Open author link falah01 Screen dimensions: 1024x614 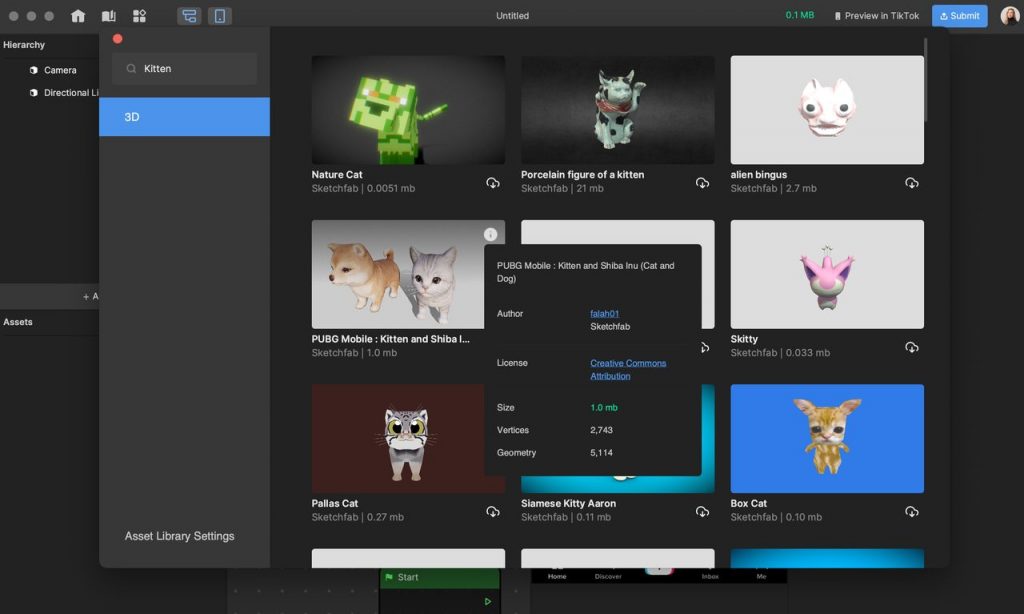tap(605, 314)
